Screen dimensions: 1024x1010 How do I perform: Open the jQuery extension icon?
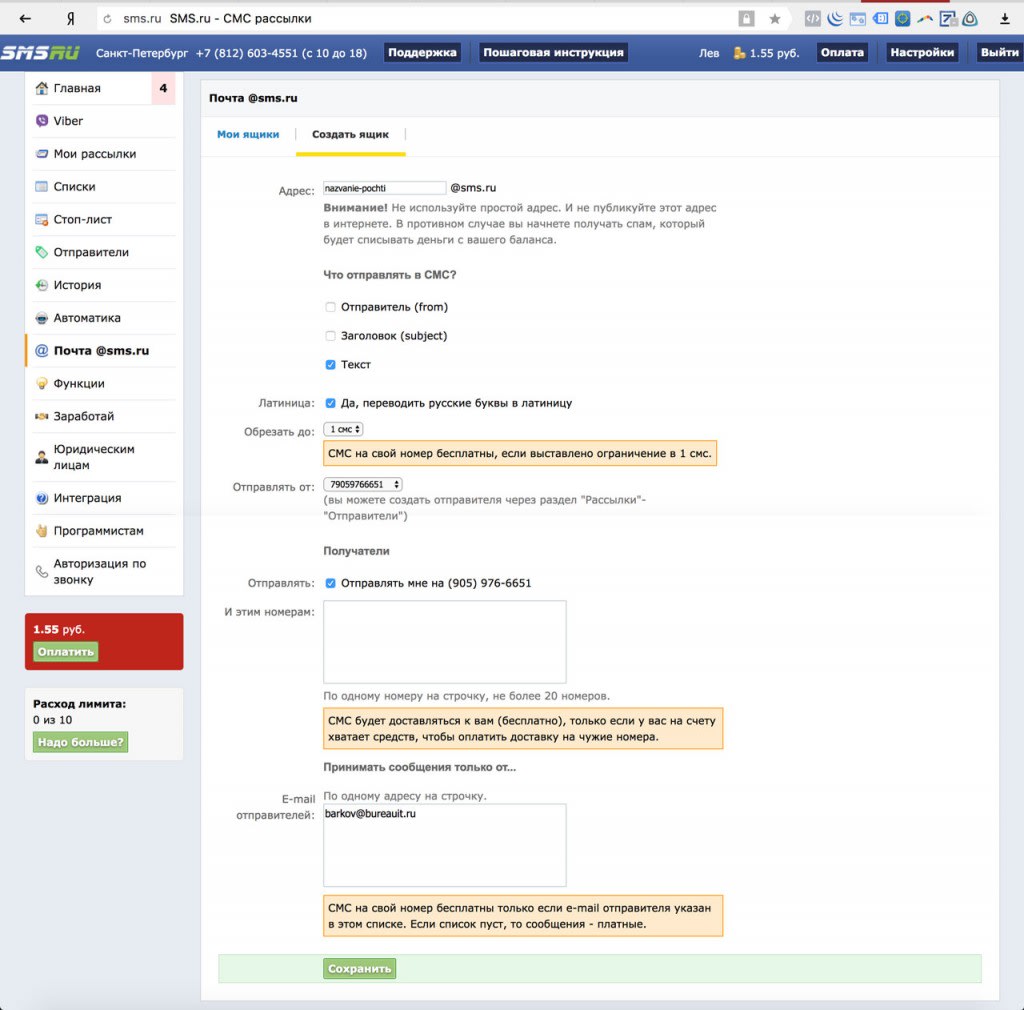tap(835, 19)
